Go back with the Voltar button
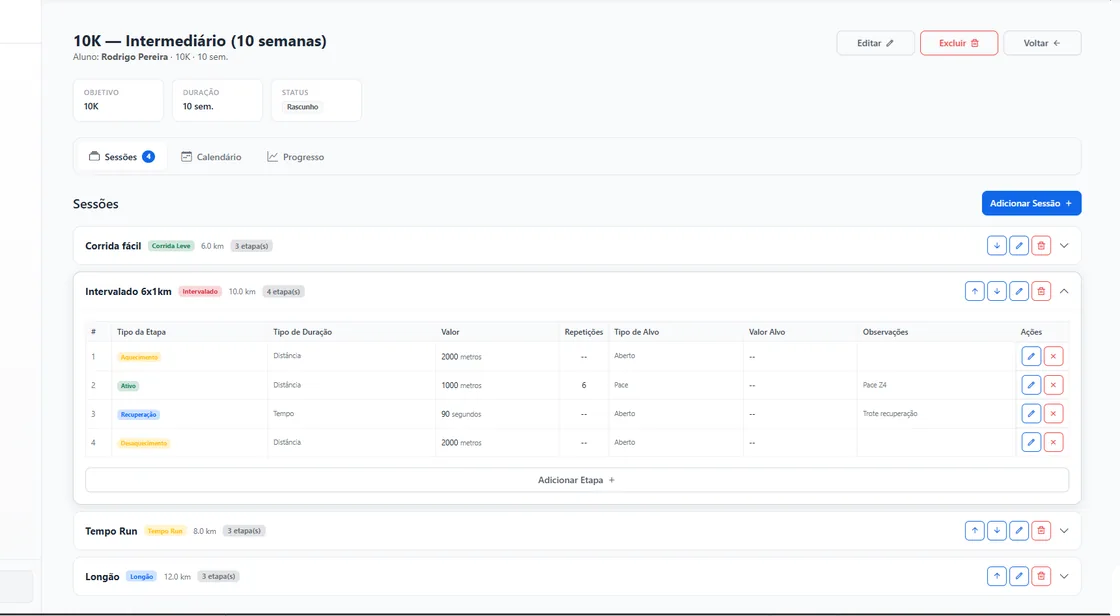The width and height of the screenshot is (1120, 616). 1042,43
